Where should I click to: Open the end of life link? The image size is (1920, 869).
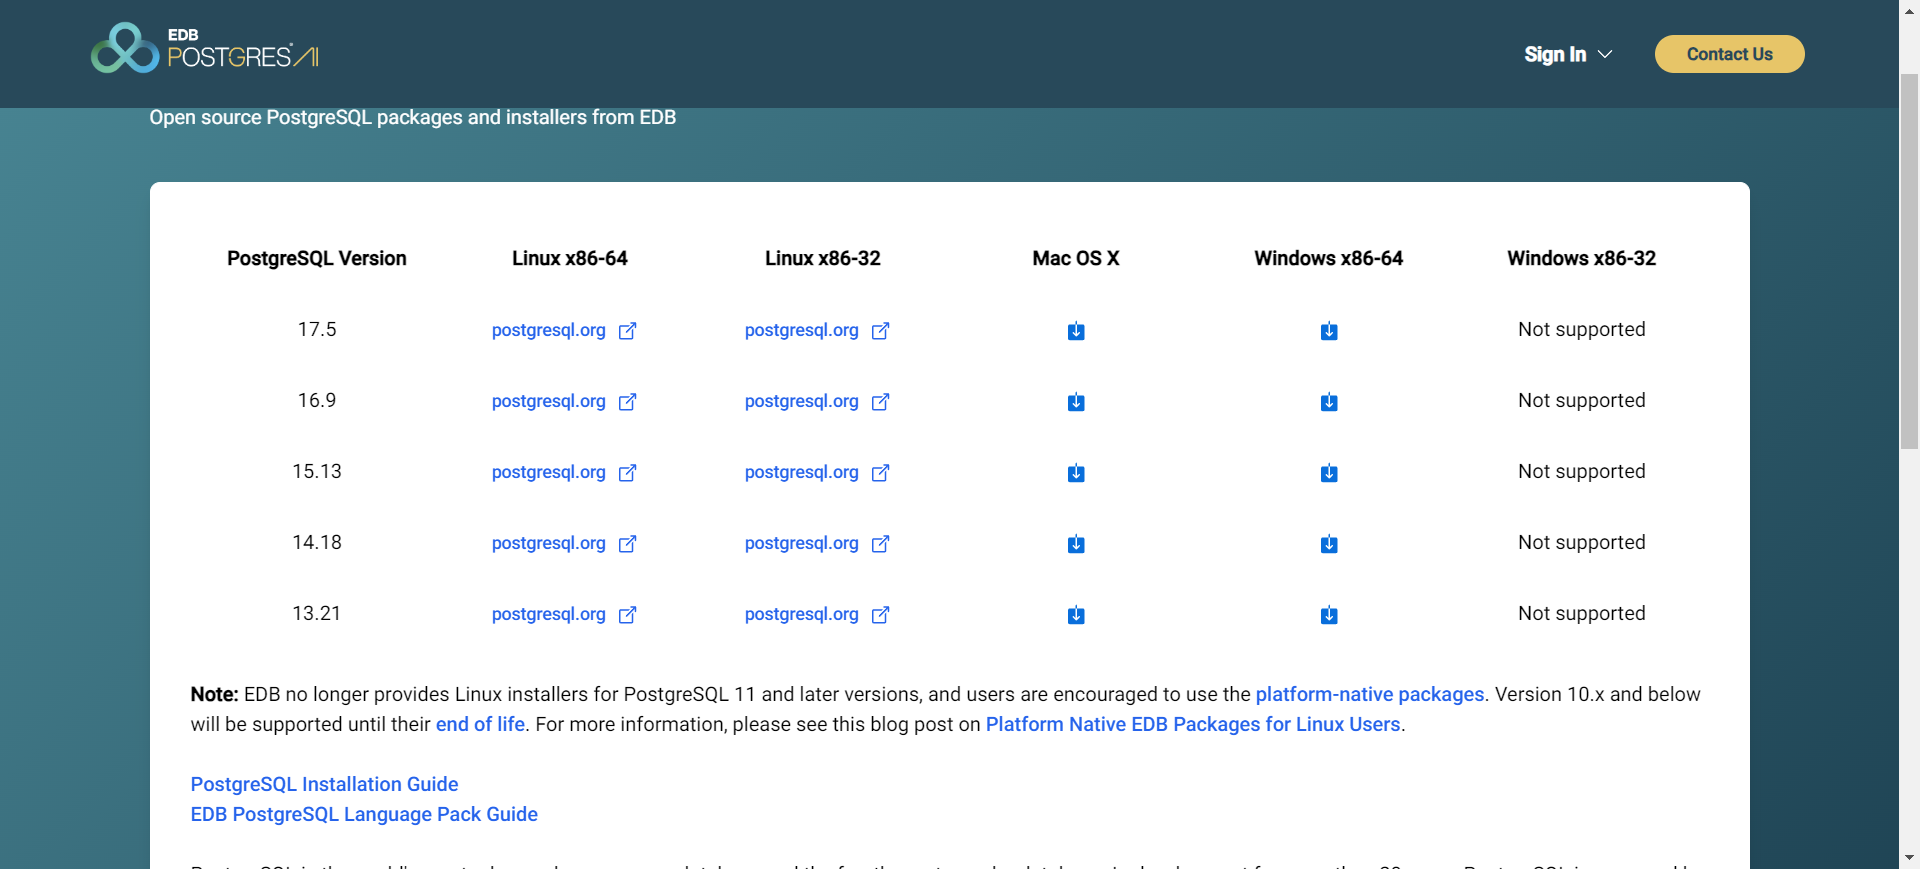click(480, 724)
